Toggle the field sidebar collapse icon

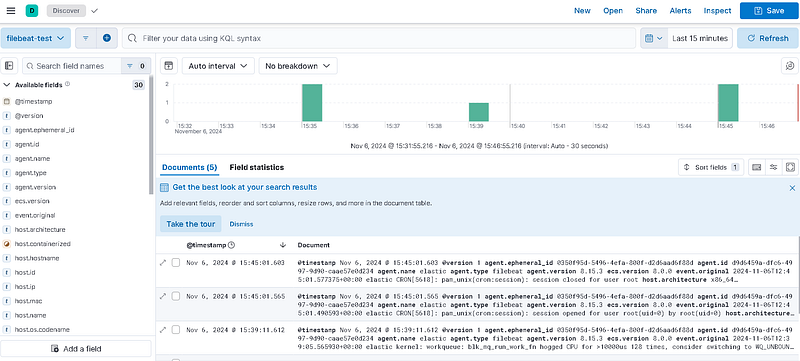[9, 66]
